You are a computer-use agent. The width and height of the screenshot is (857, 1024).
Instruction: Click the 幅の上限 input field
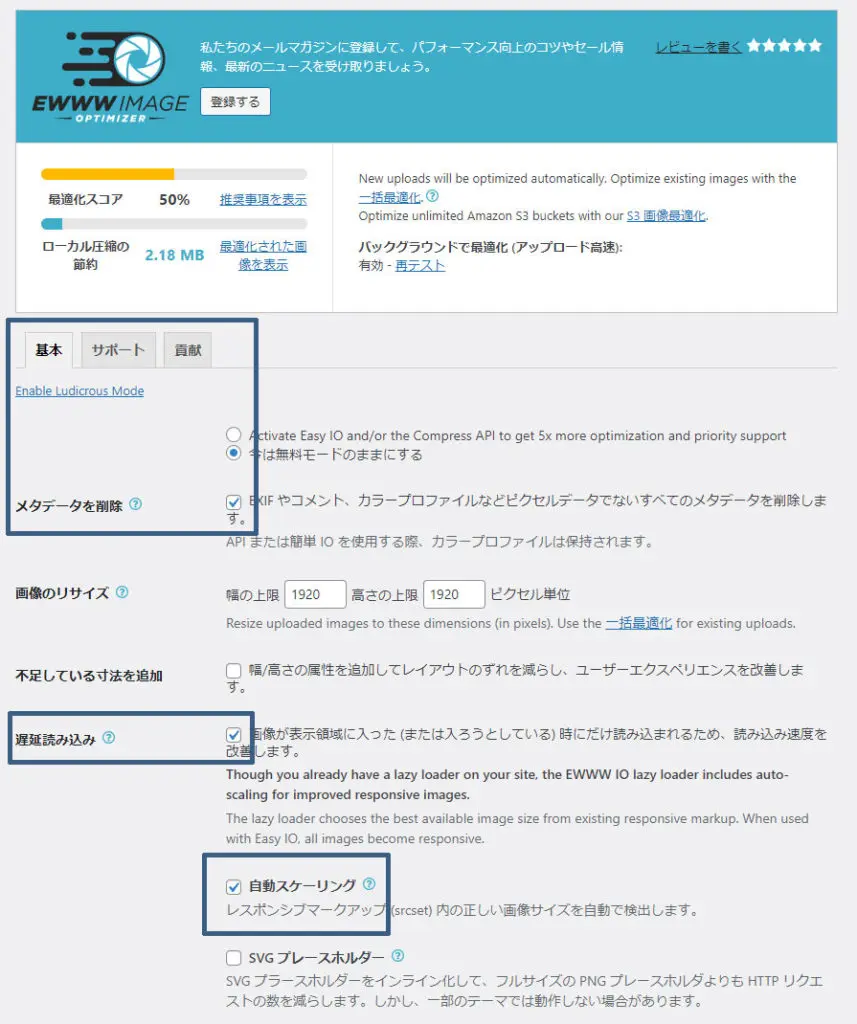click(x=315, y=594)
